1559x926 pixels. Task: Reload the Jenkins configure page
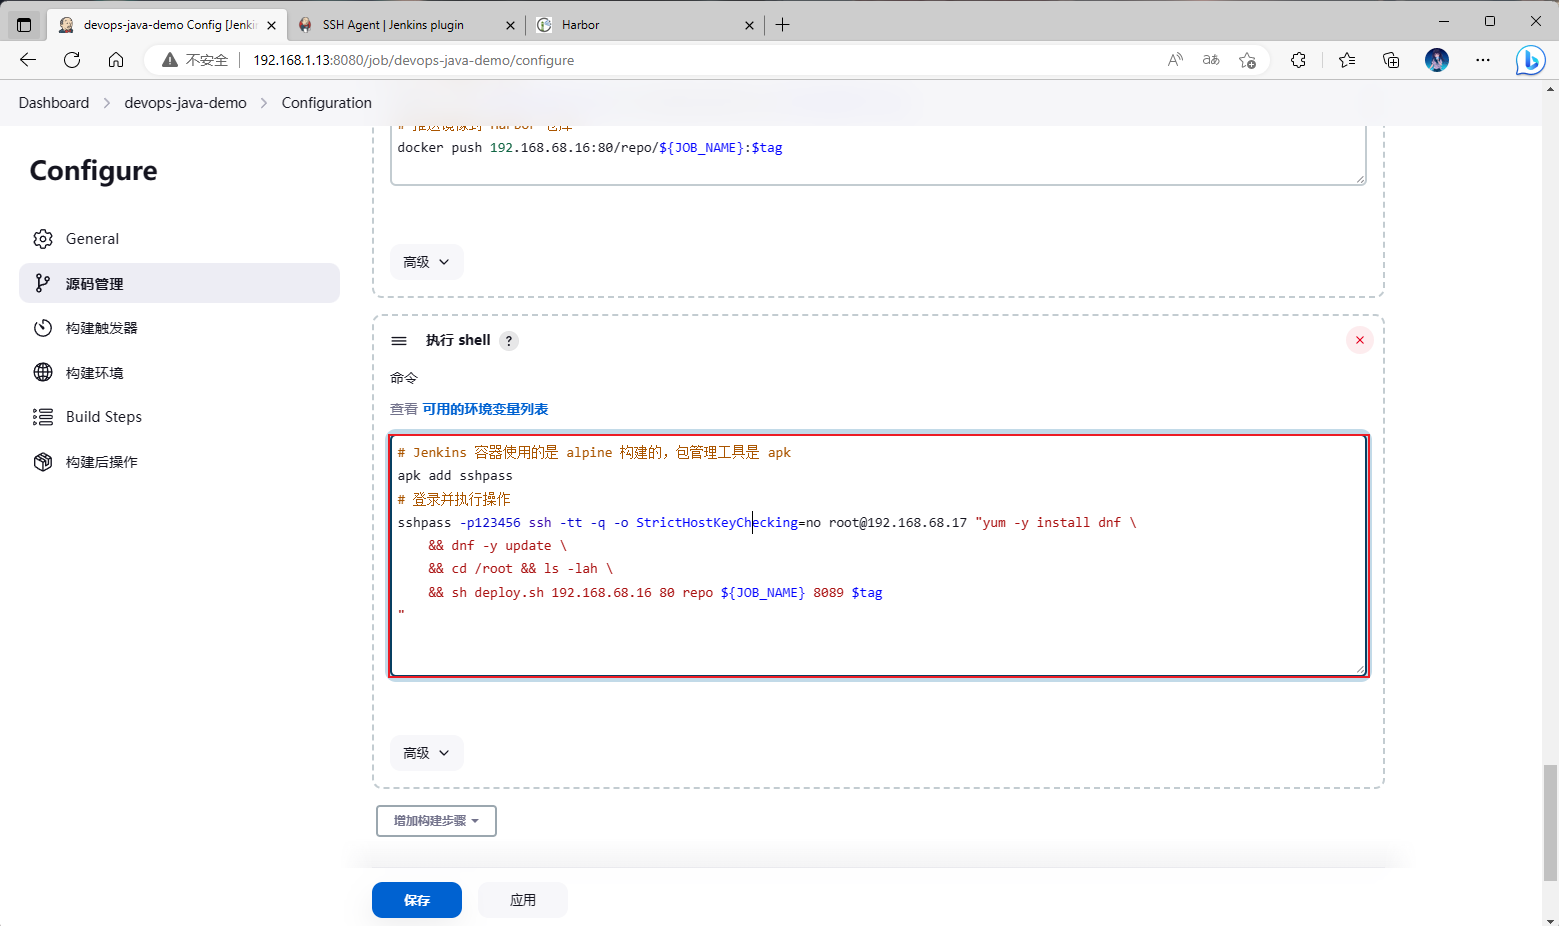[72, 60]
